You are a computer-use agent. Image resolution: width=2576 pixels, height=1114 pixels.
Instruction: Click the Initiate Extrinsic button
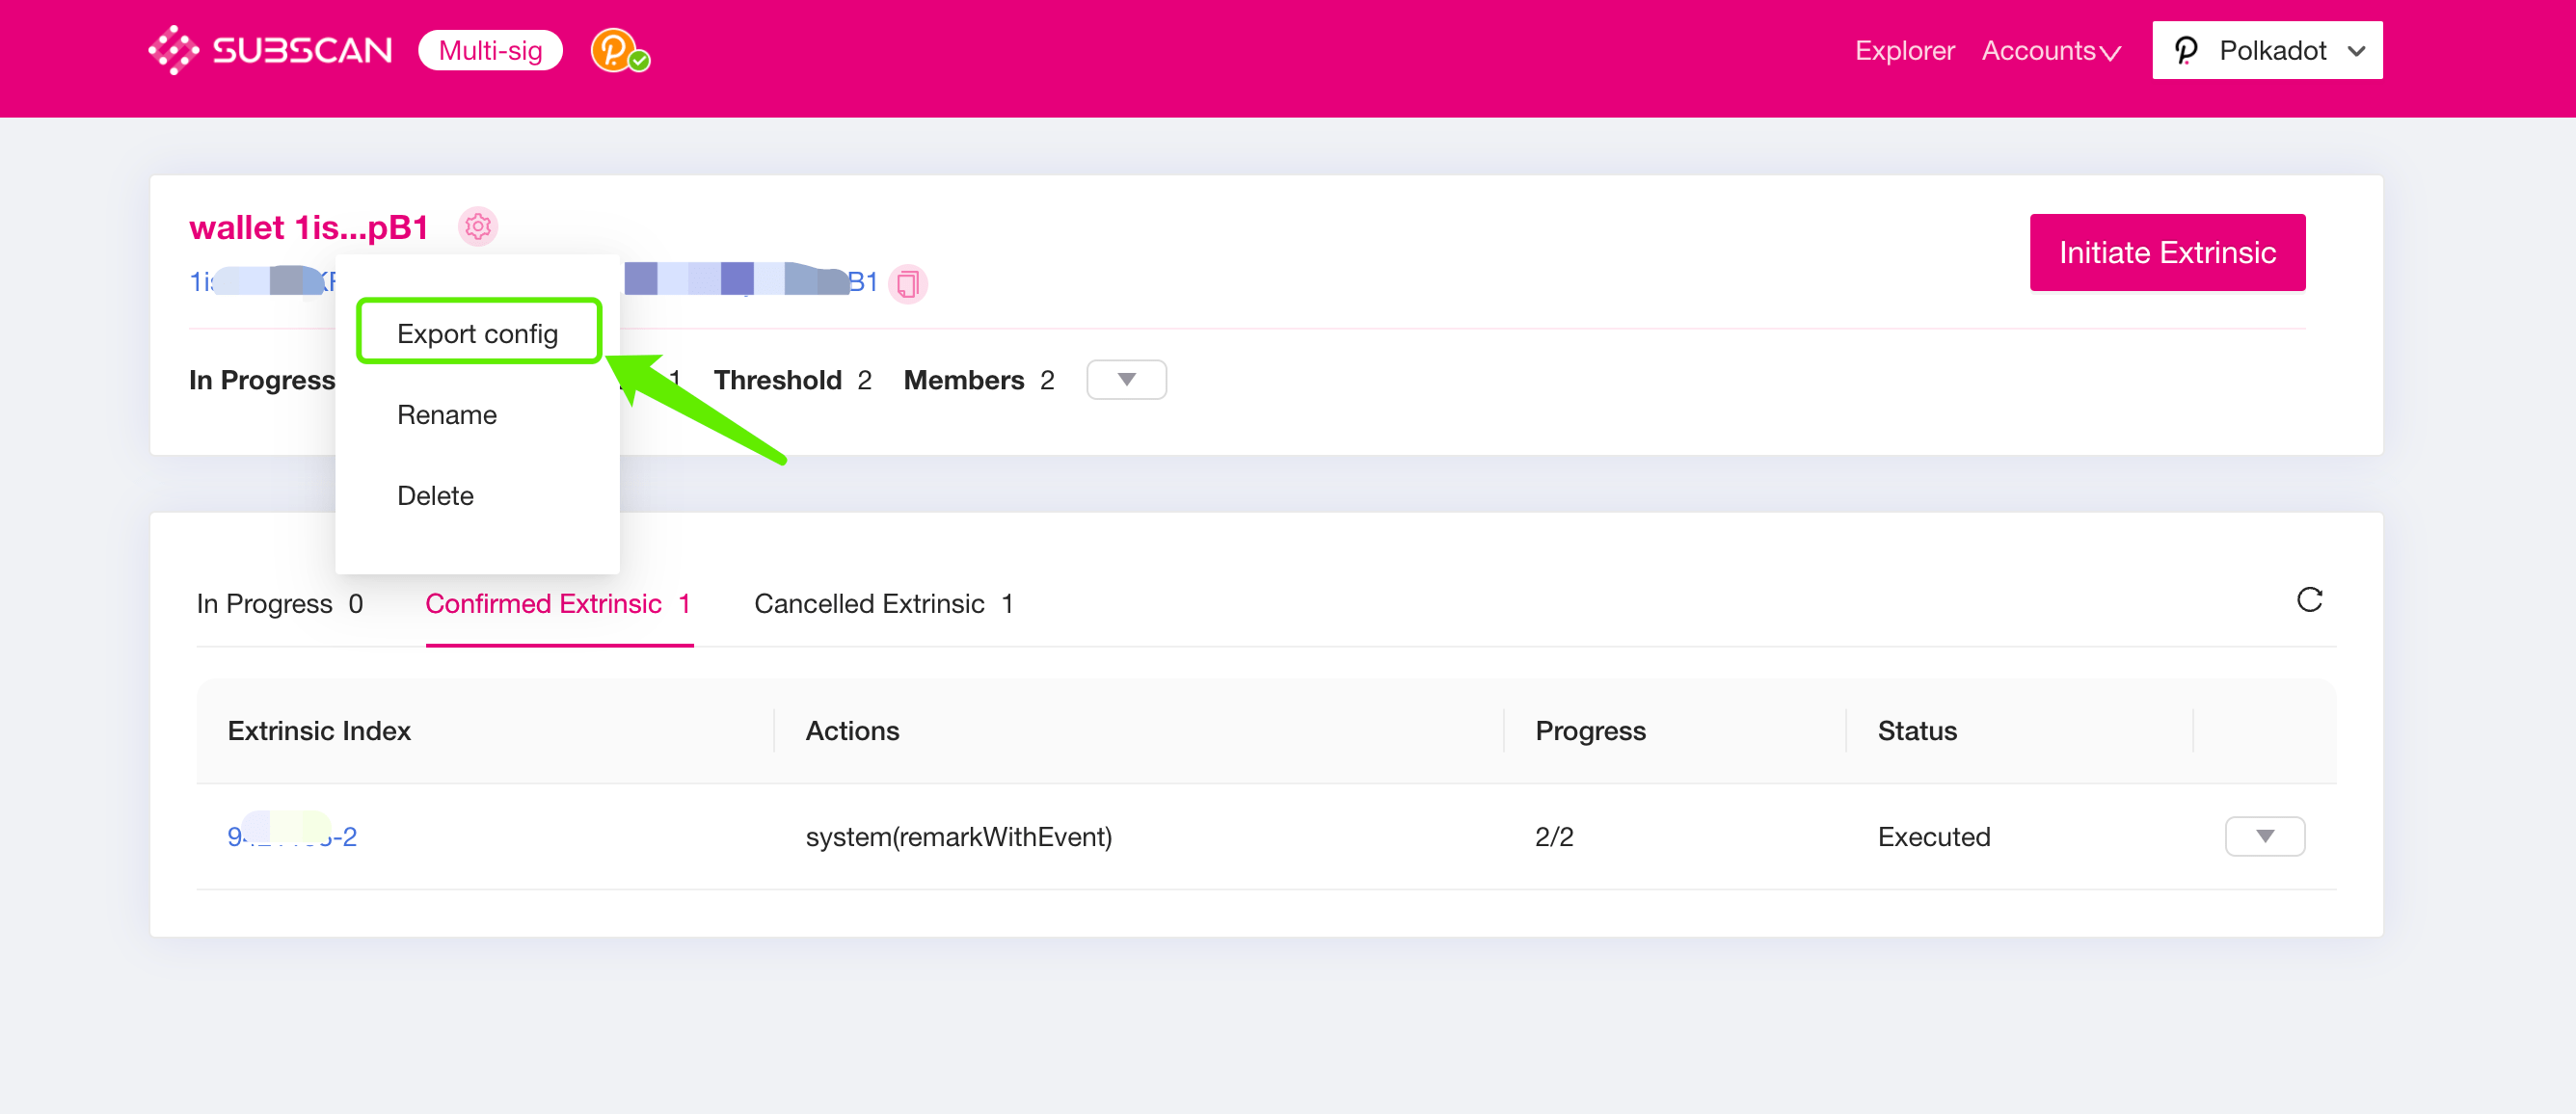click(2167, 252)
